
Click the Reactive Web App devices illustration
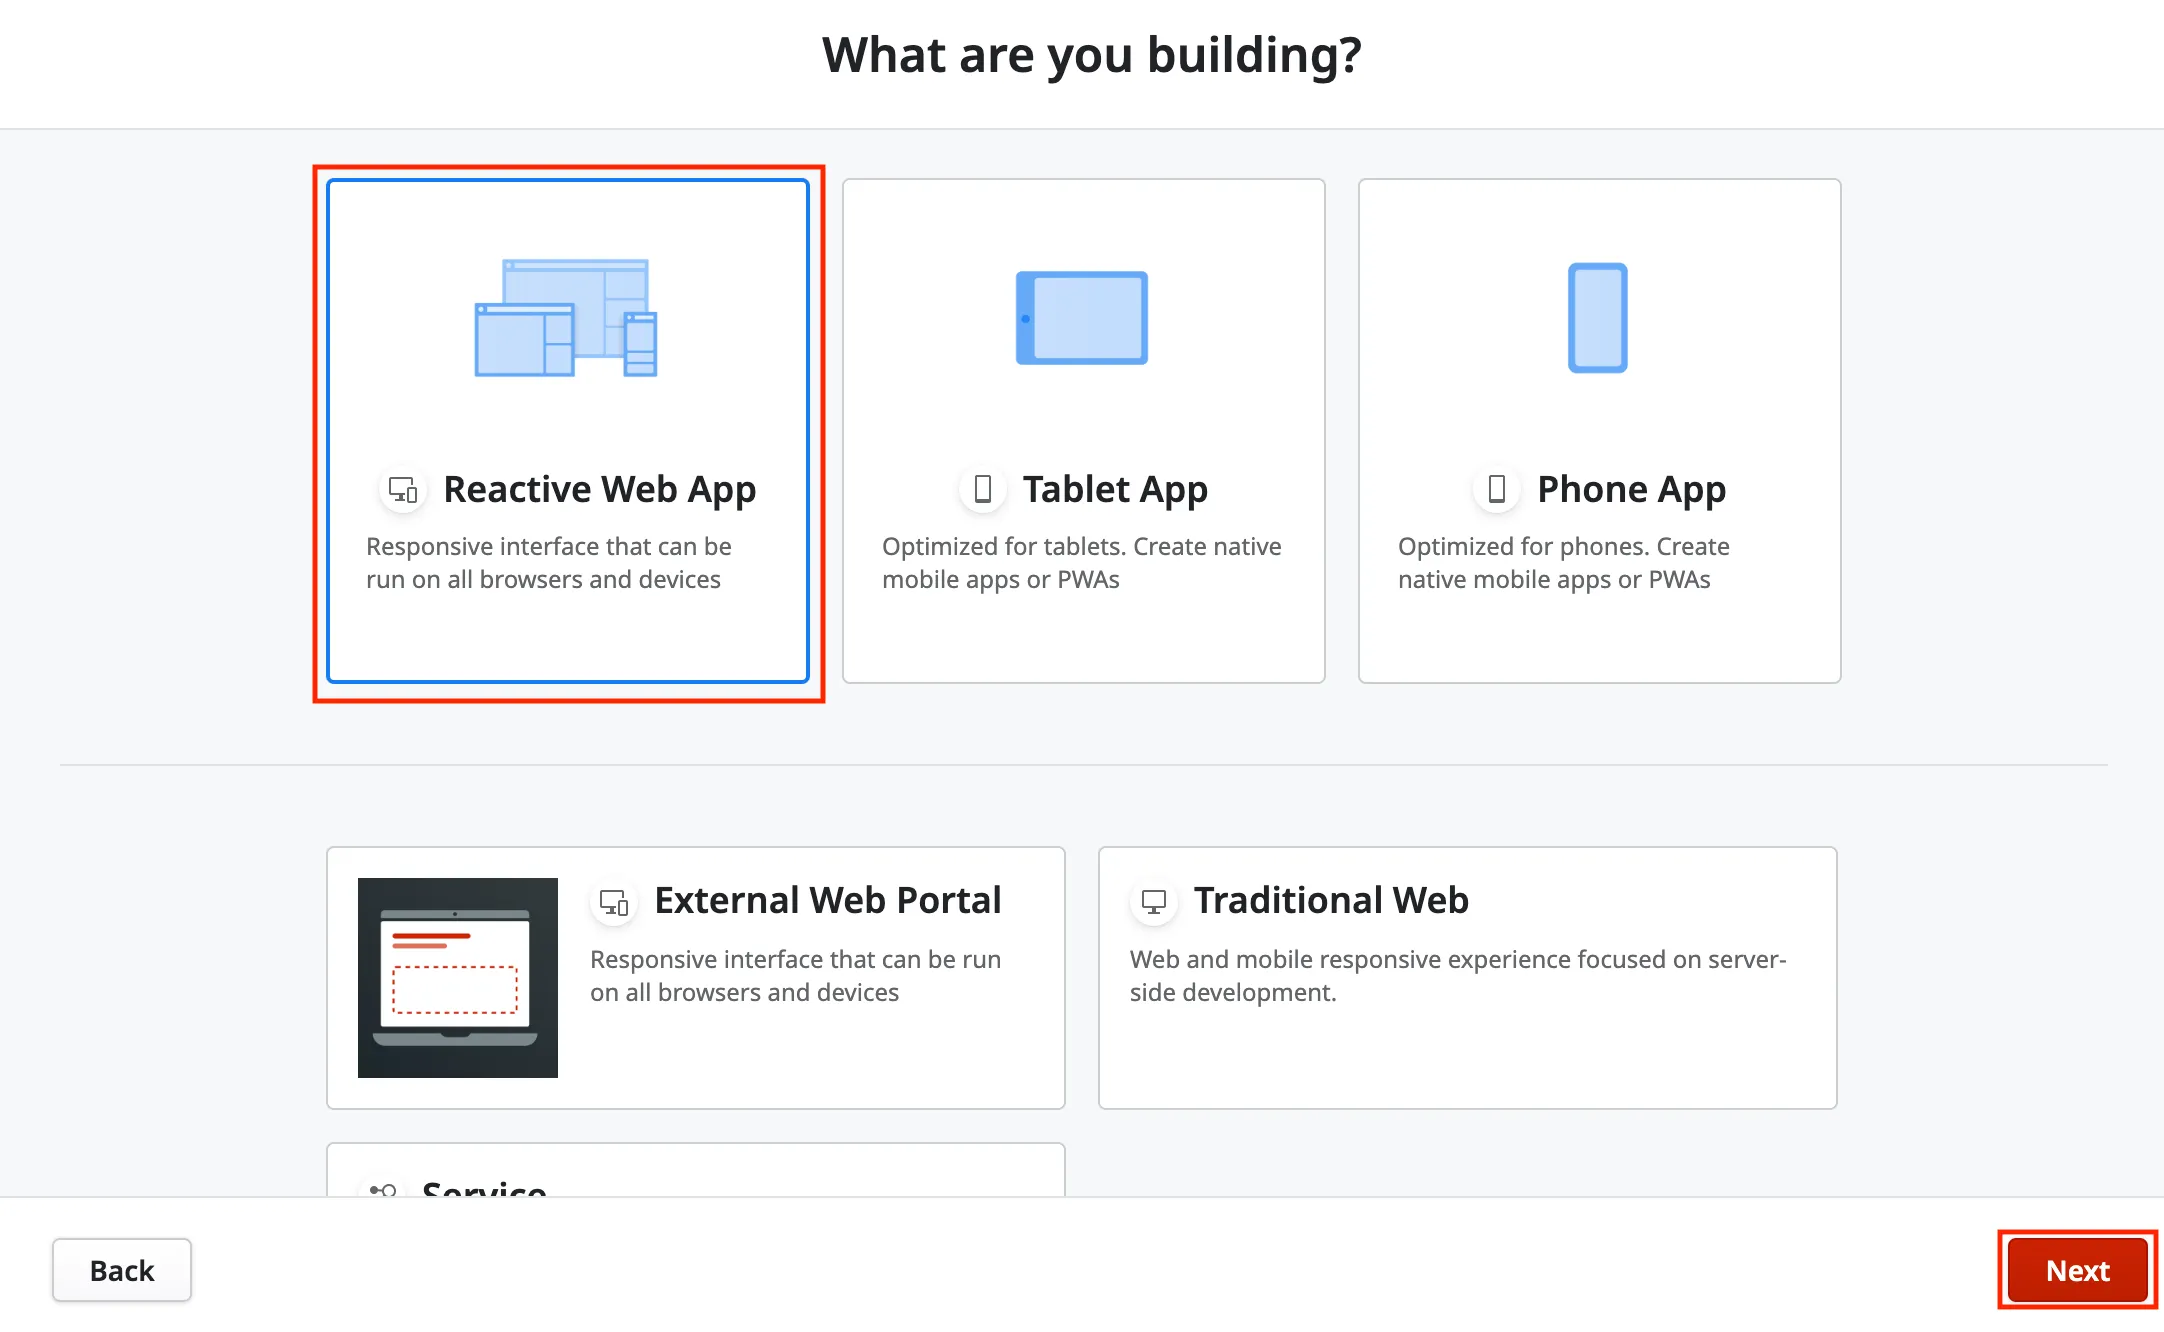click(x=566, y=320)
